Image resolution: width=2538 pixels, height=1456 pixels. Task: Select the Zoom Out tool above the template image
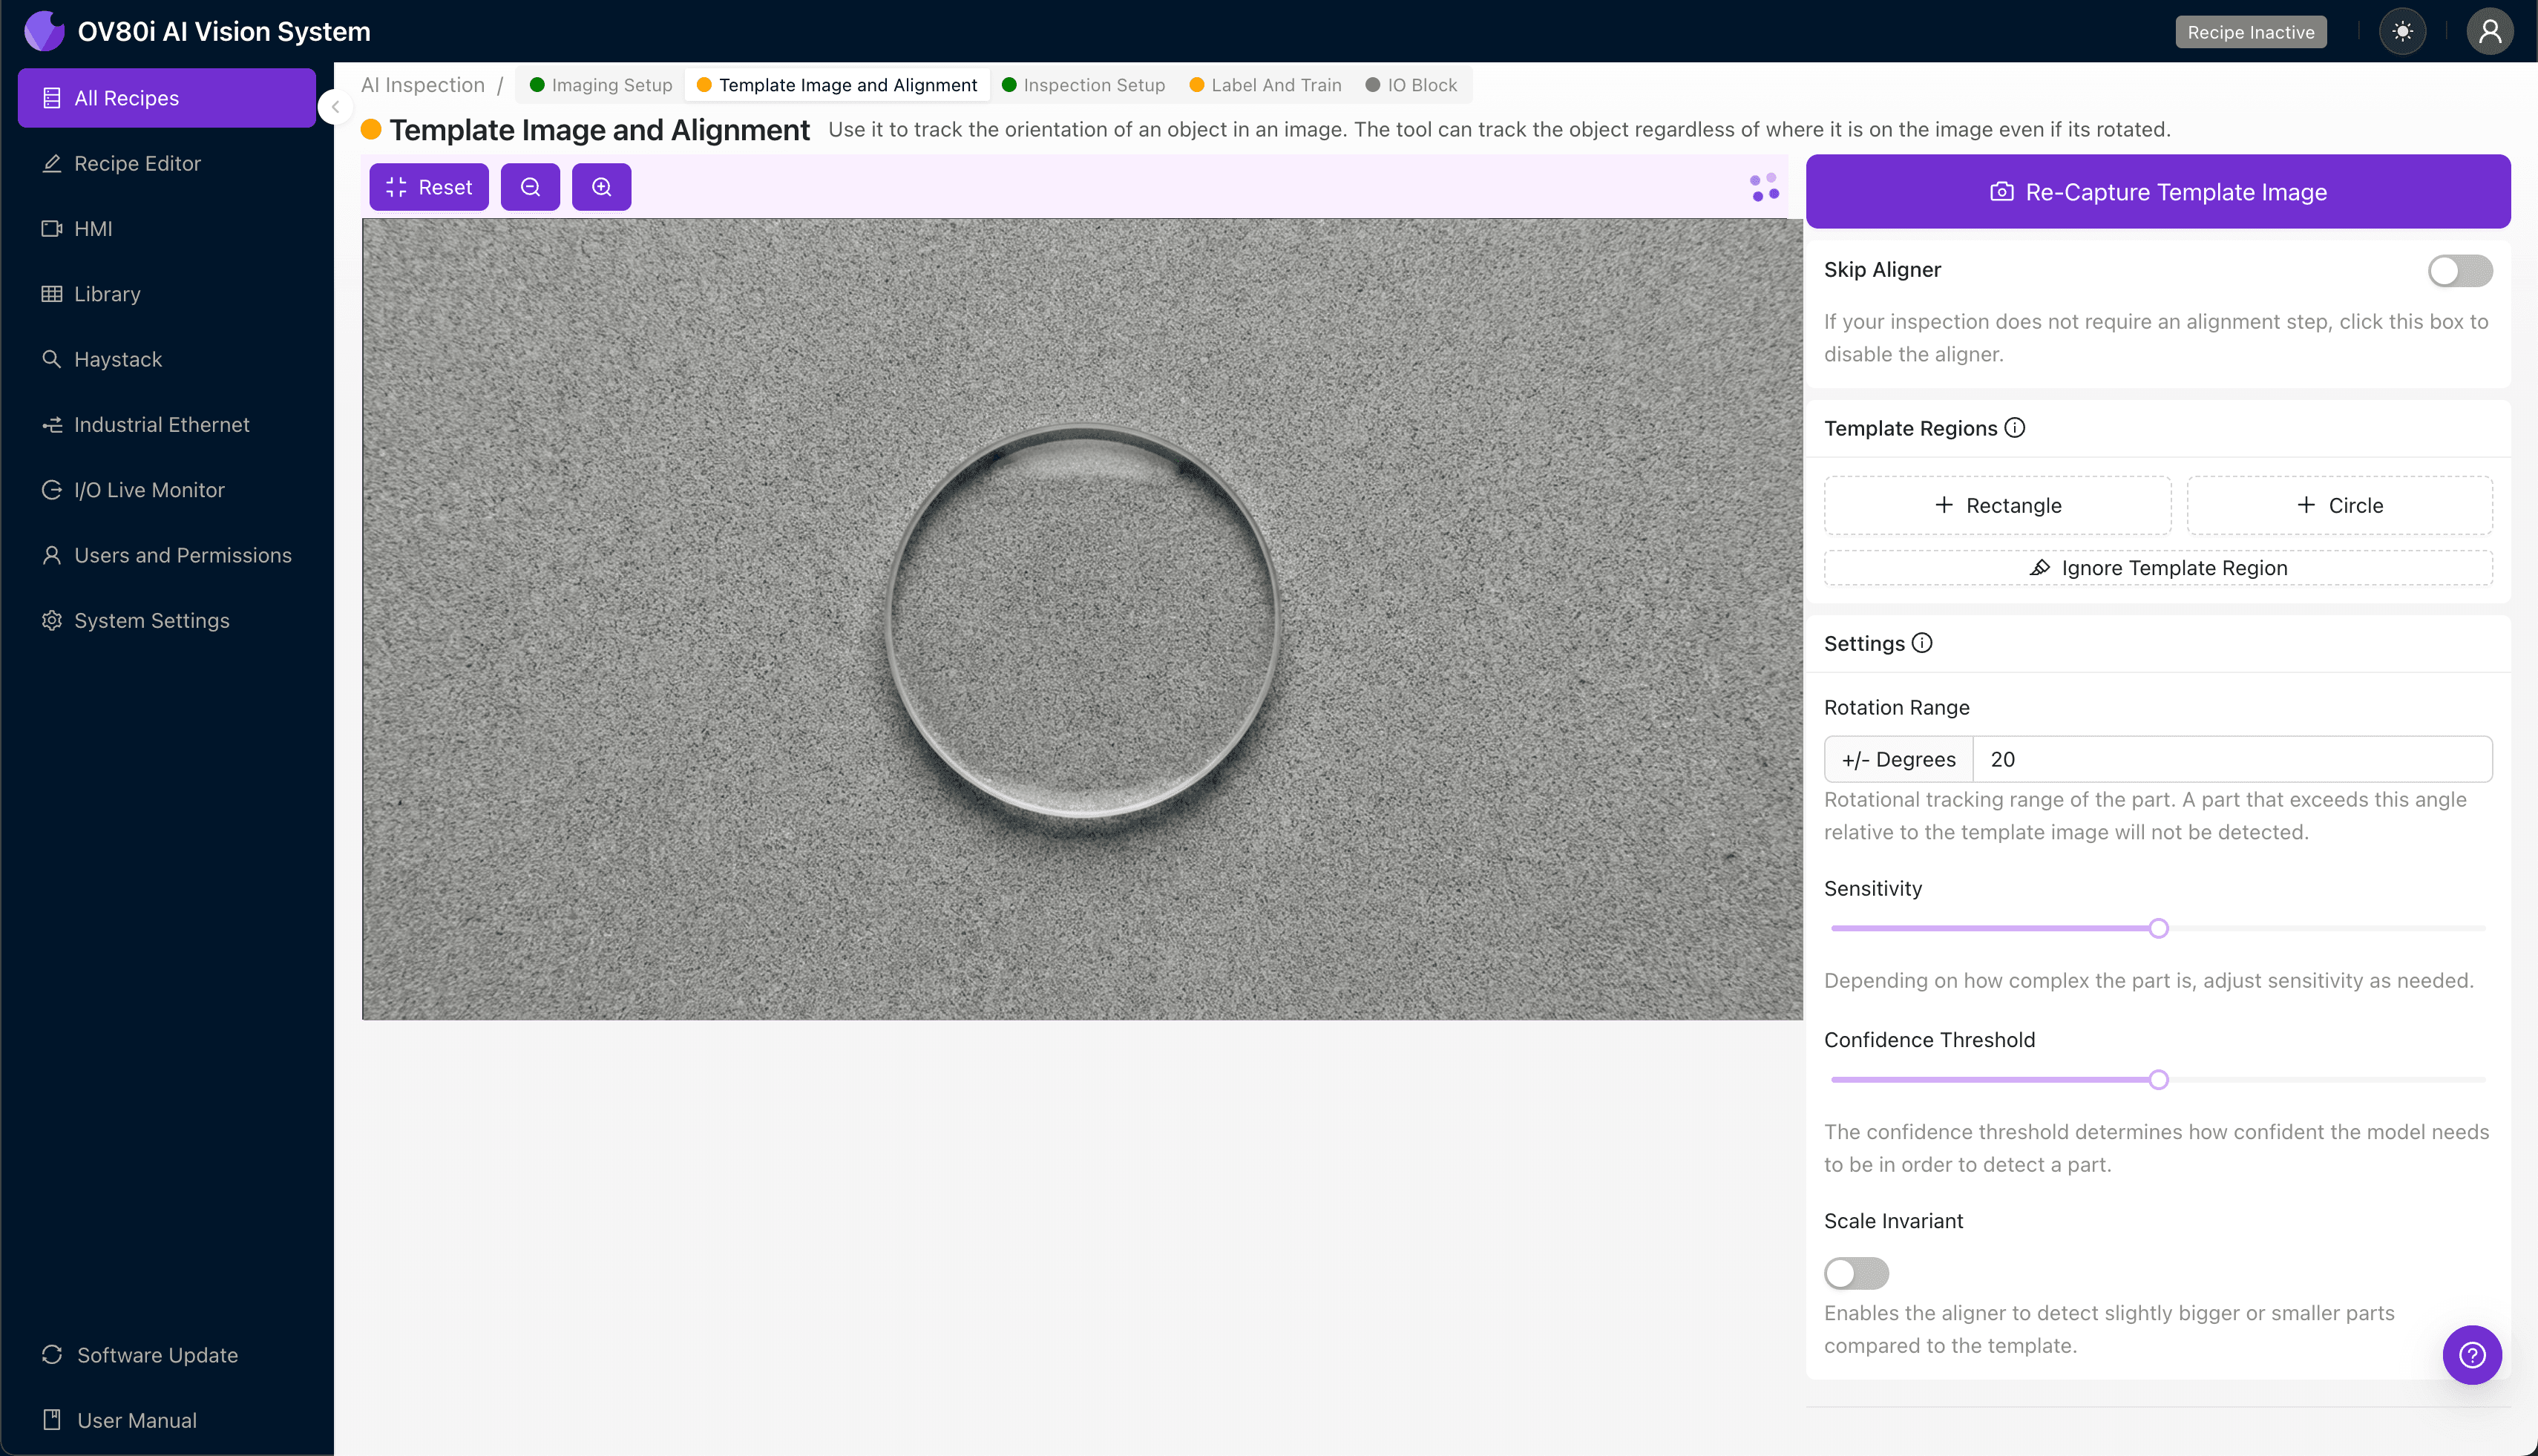pyautogui.click(x=530, y=186)
